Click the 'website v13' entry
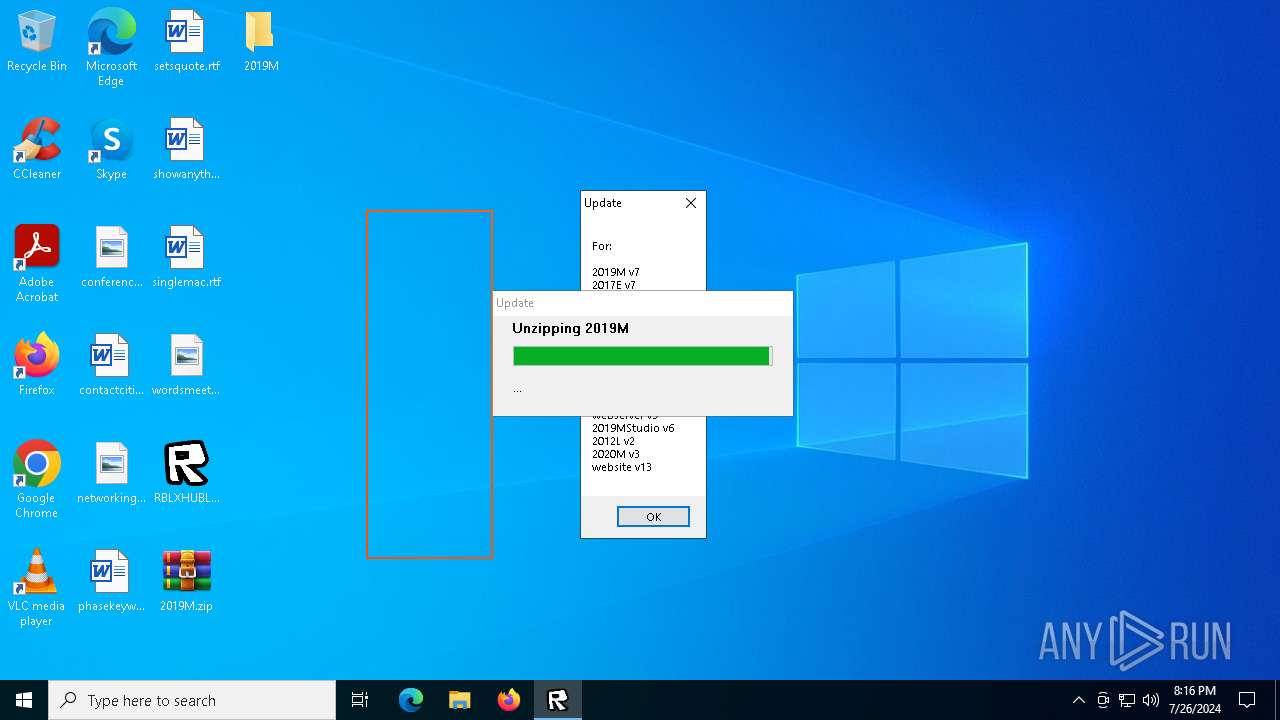Screen dimensions: 1280x720 tap(621, 467)
